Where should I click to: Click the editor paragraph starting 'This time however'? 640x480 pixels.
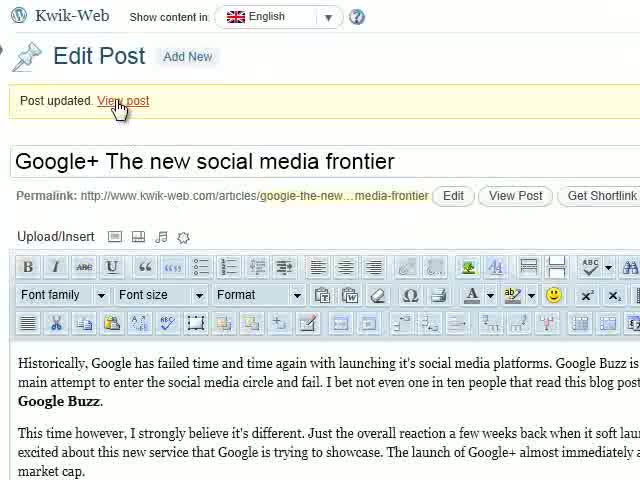(329, 452)
